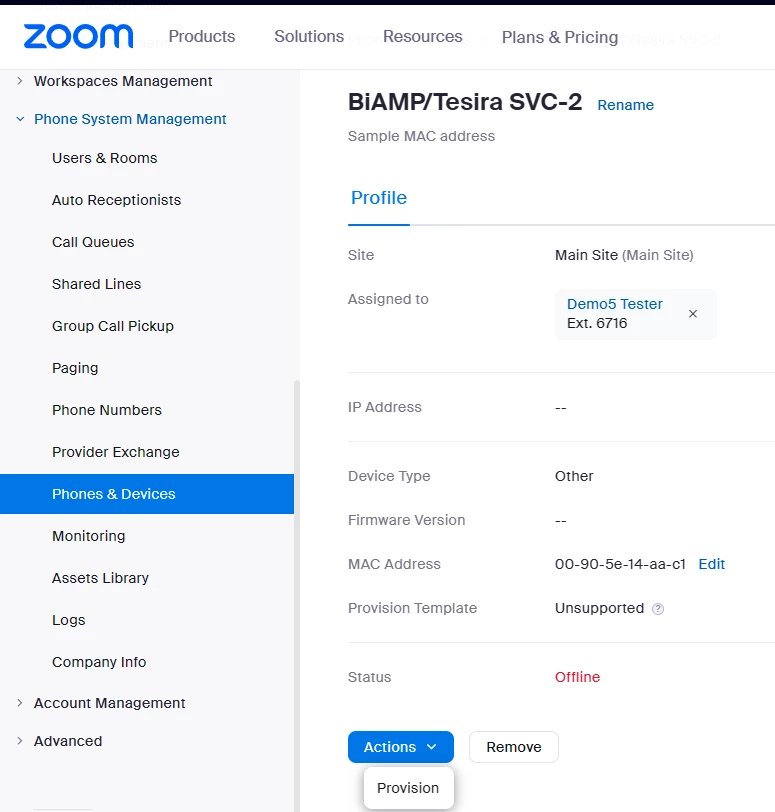Select Phone Numbers in the sidebar
This screenshot has height=812, width=775.
[107, 410]
